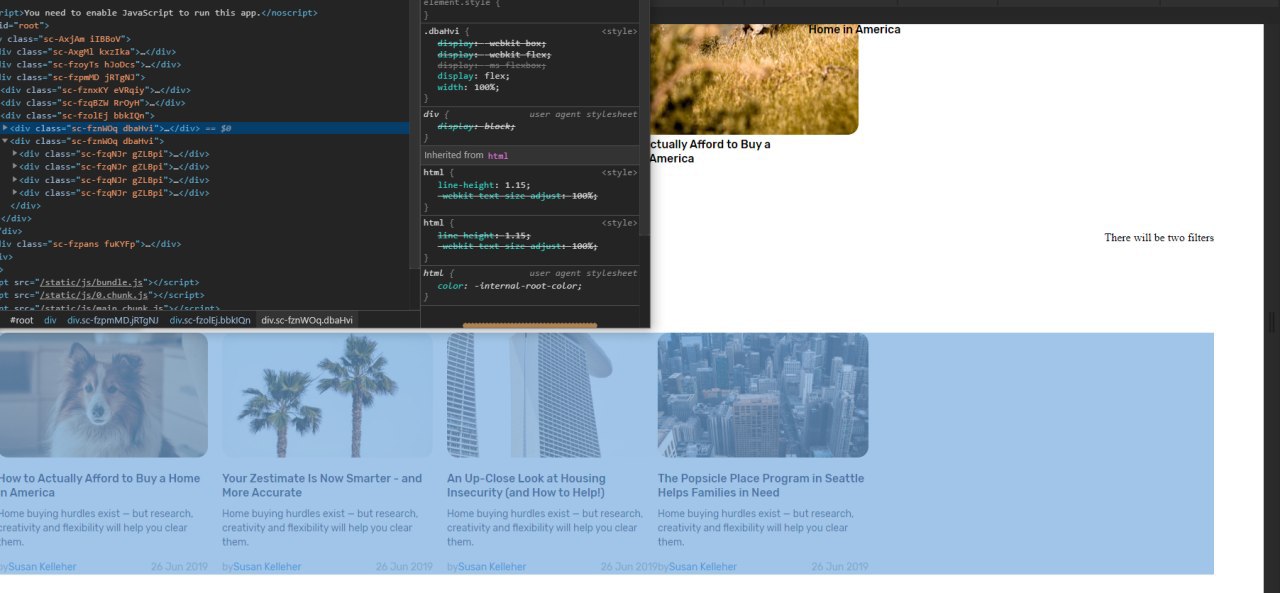The width and height of the screenshot is (1280, 593).
Task: Open the style source link of .dbaHvi rule
Action: (x=619, y=32)
